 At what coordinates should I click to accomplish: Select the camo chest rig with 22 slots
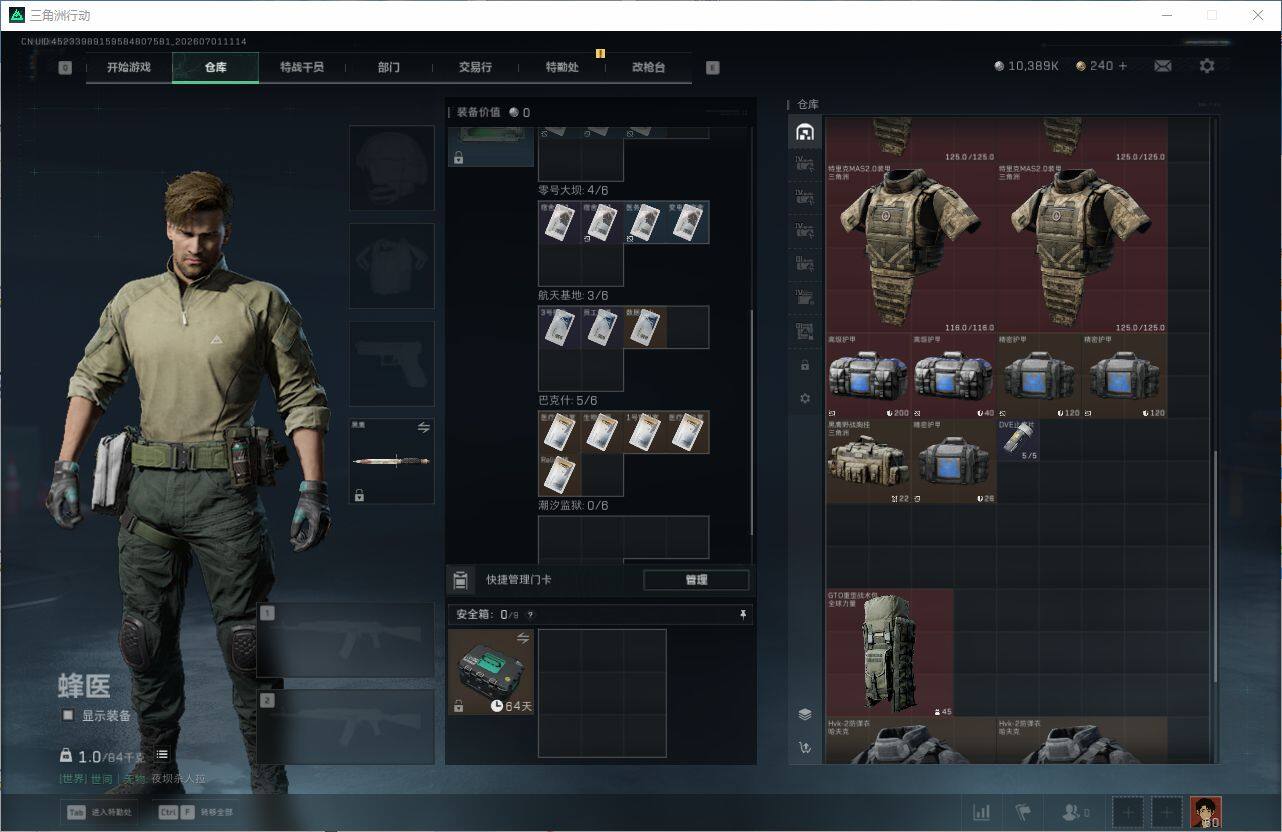[x=868, y=461]
